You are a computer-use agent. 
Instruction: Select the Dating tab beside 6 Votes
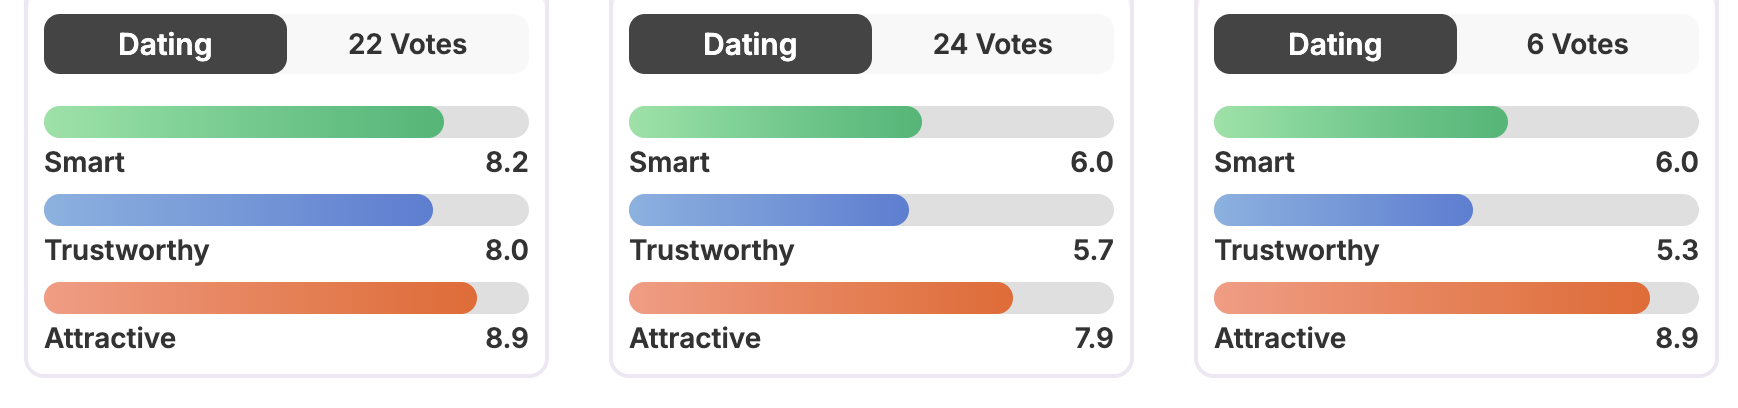point(1335,44)
